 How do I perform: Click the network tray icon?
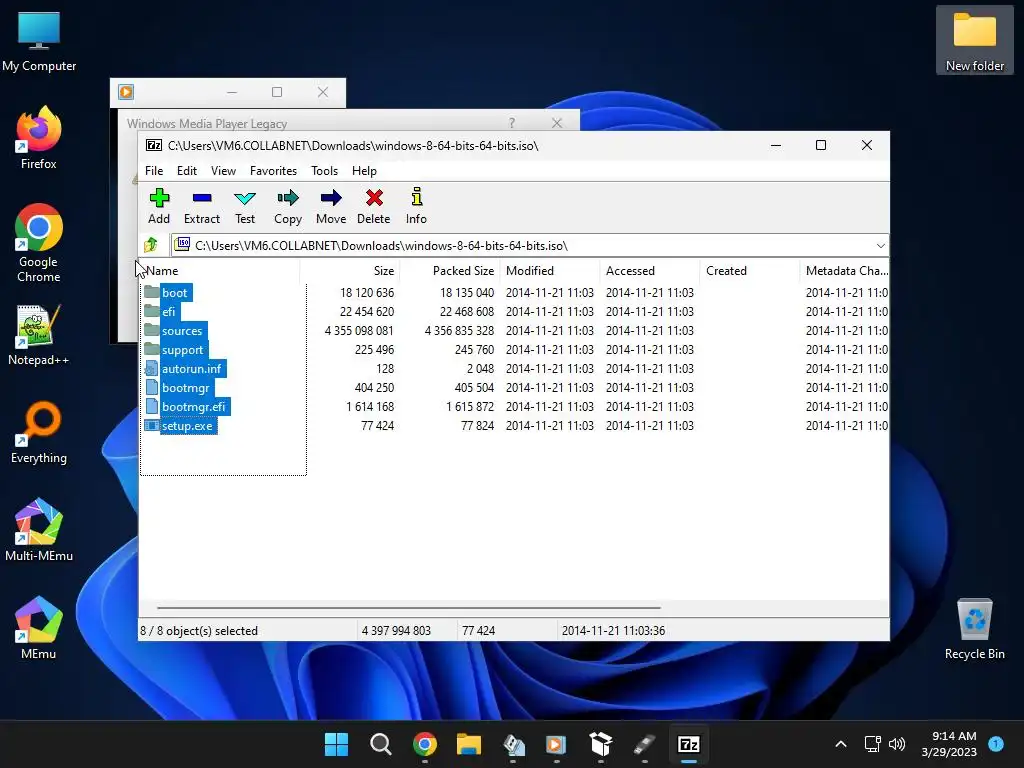click(x=872, y=744)
